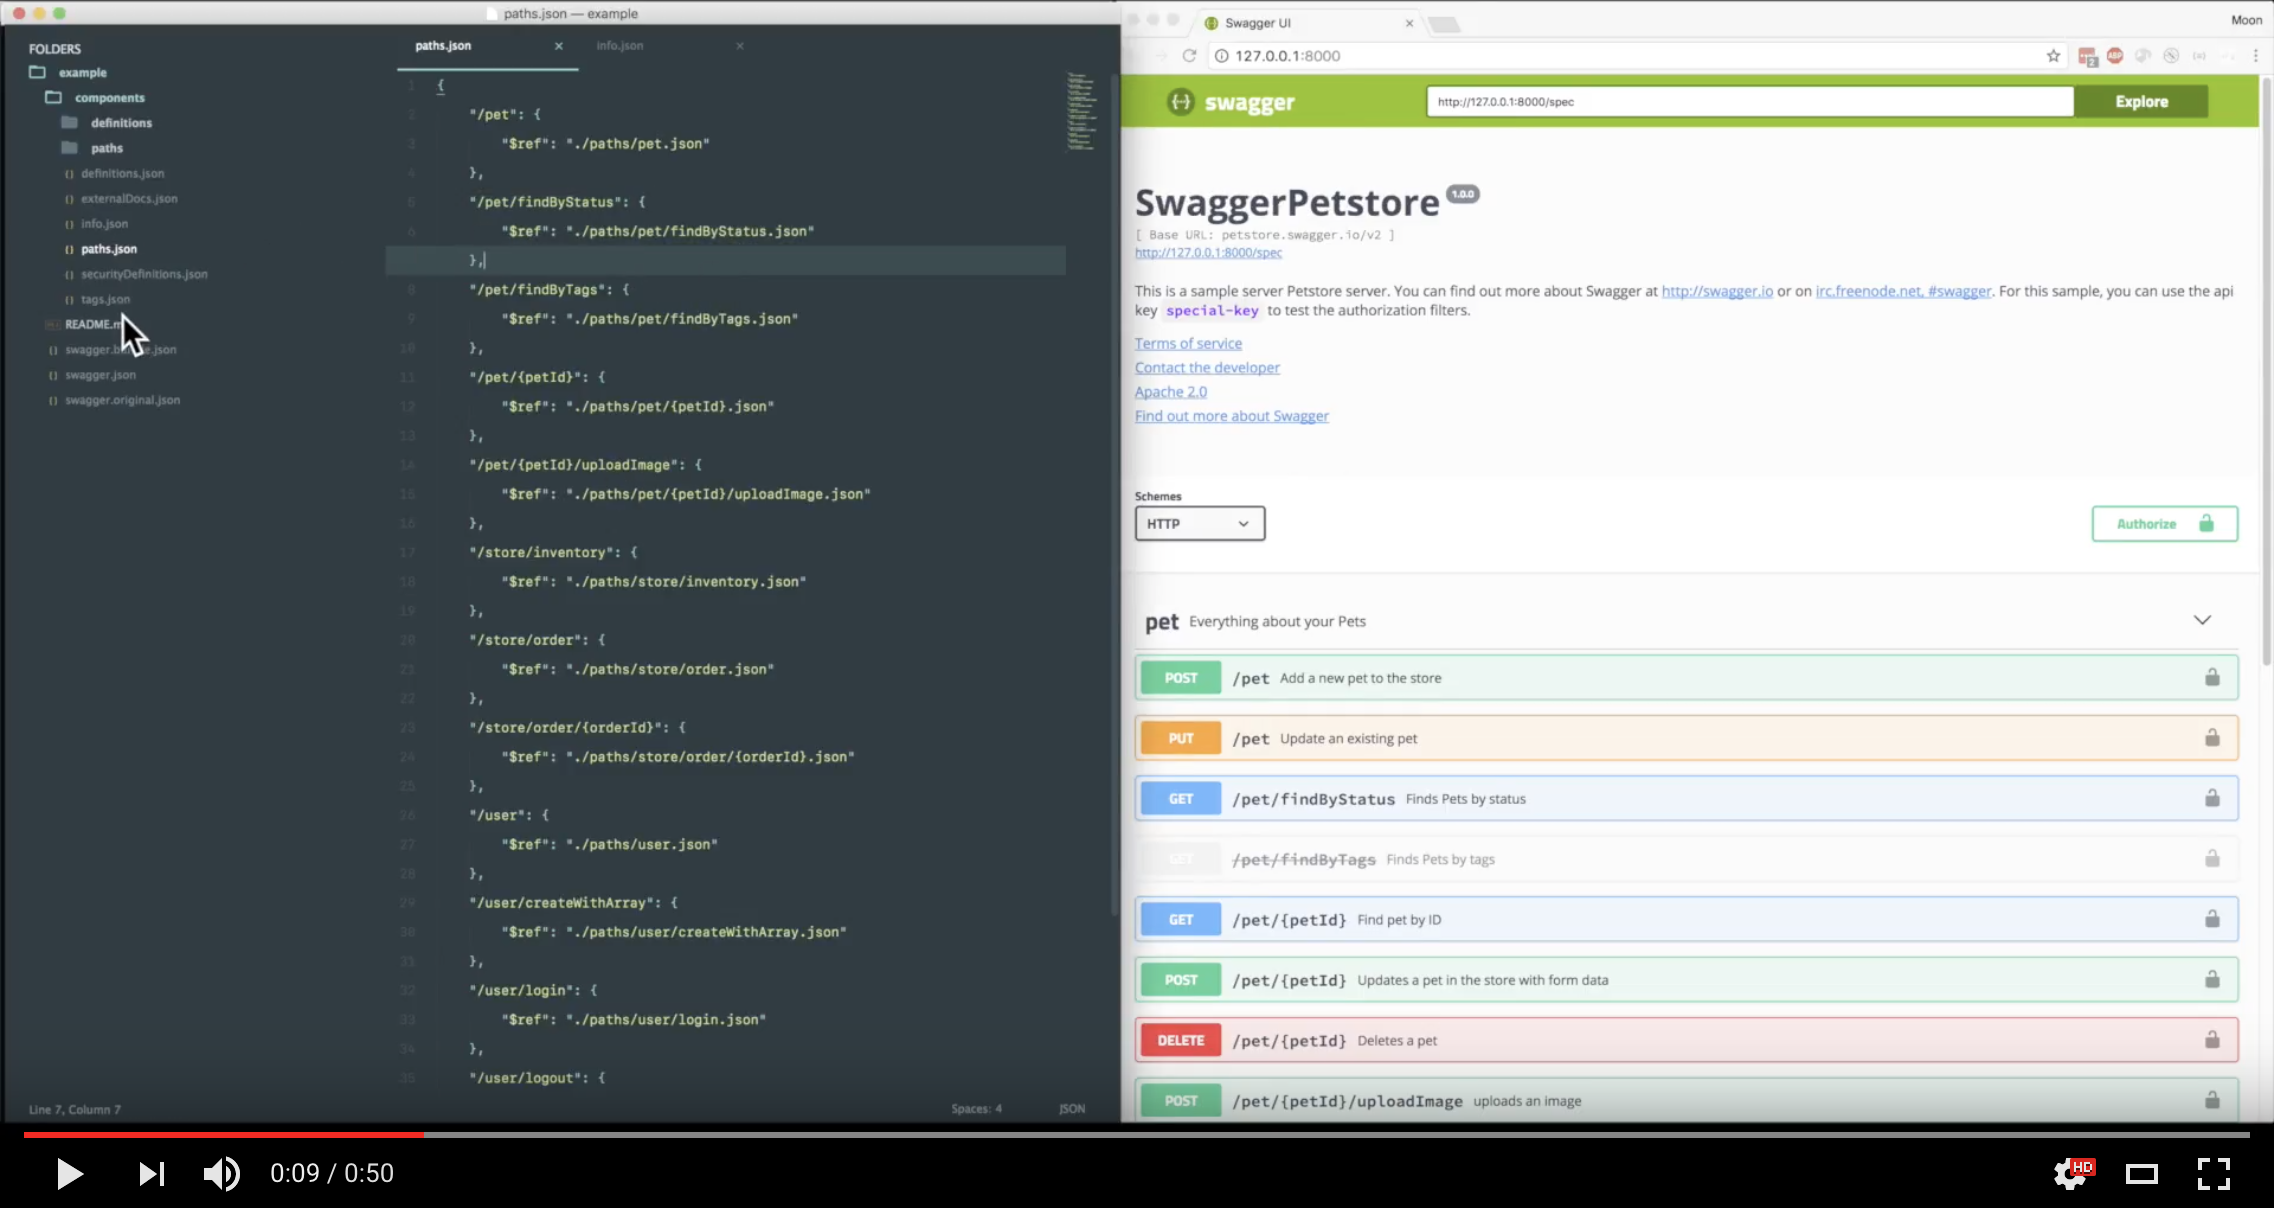
Task: Bookmark page with star icon
Action: [x=2053, y=56]
